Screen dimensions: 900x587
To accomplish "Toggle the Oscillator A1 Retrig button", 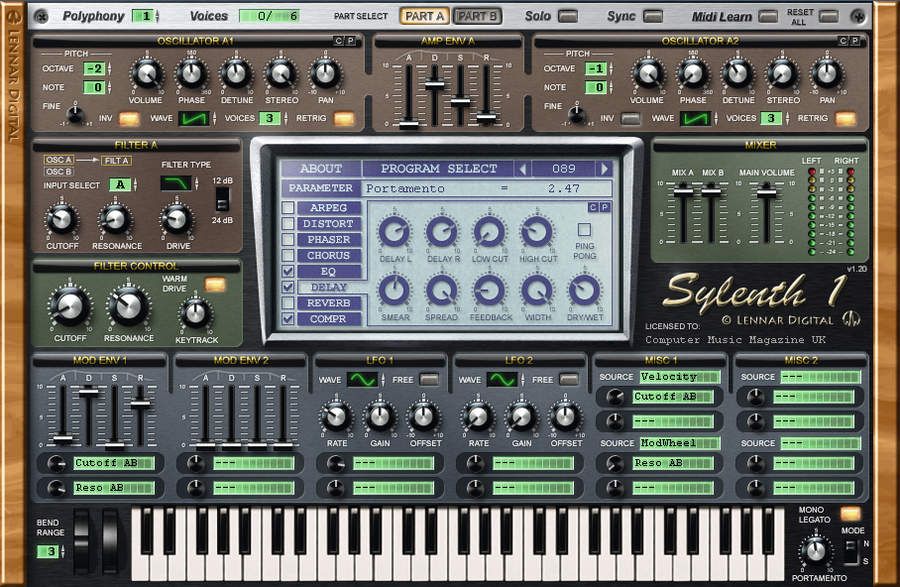I will pyautogui.click(x=344, y=119).
